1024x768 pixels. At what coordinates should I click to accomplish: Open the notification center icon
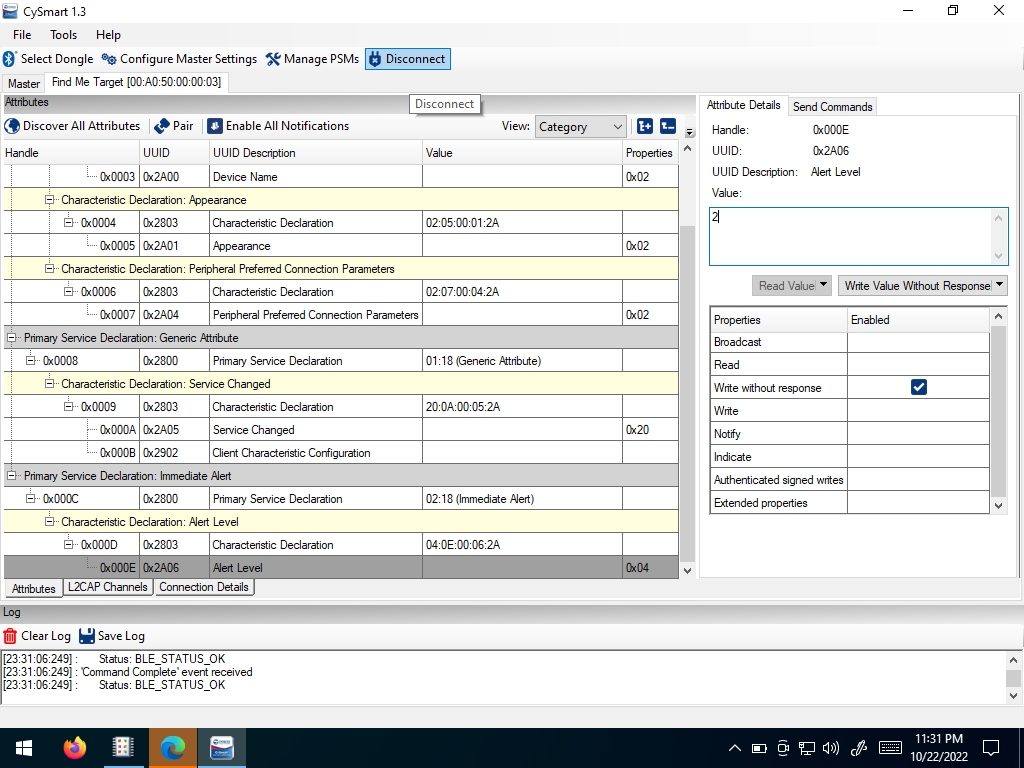click(991, 748)
